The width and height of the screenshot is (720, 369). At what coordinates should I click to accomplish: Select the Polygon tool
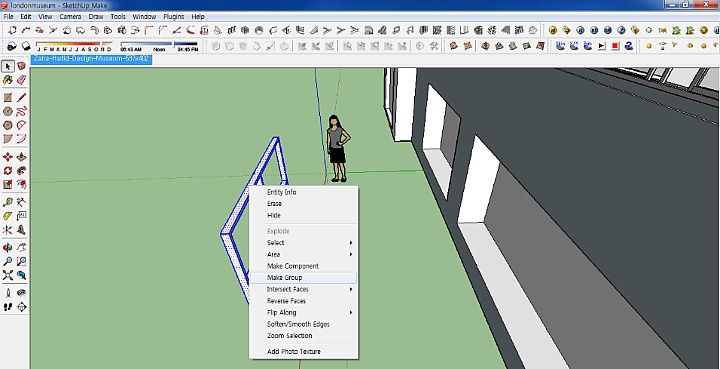pos(8,125)
